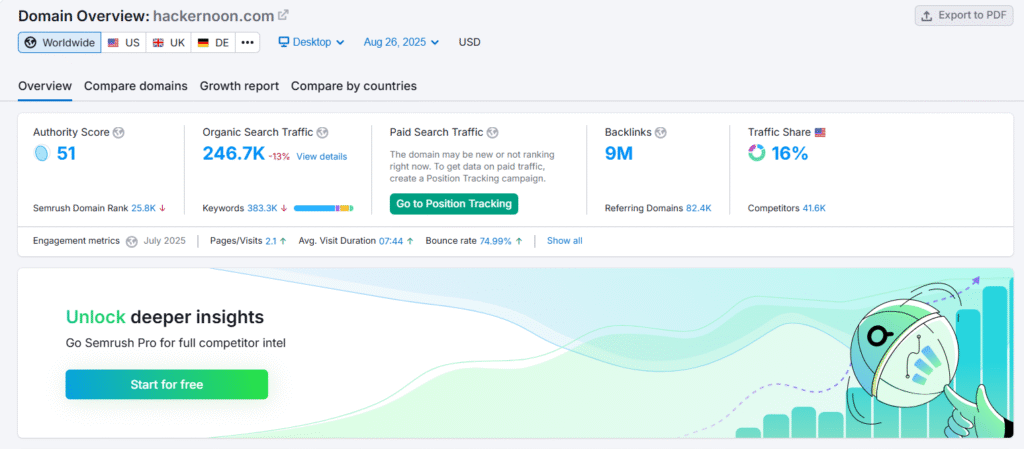
Task: Click globe icon beside Backlinks
Action: click(661, 132)
